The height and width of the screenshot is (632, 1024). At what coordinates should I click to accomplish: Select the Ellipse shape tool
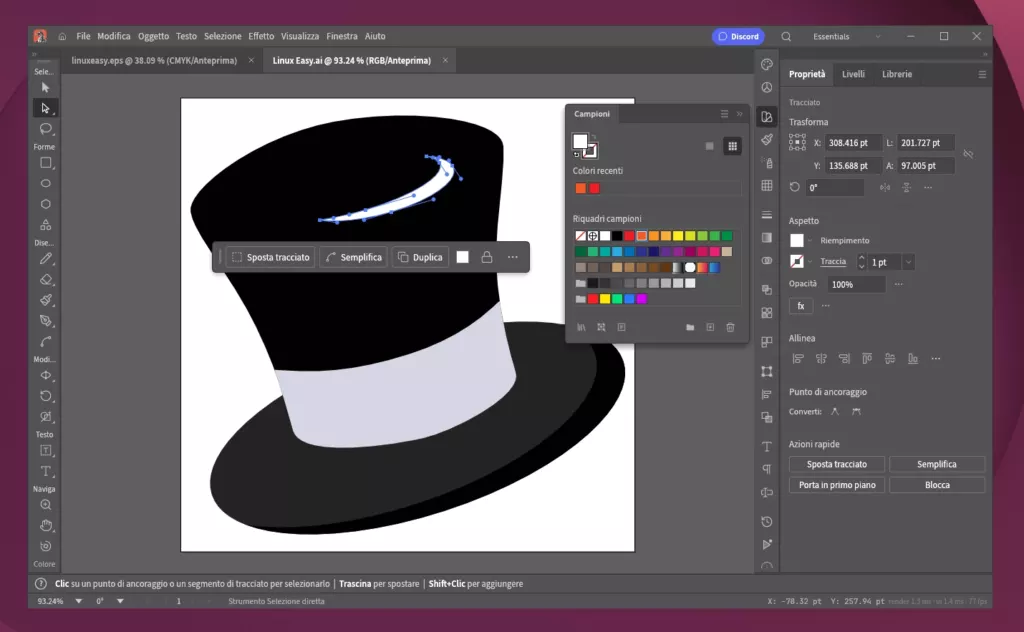click(45, 183)
